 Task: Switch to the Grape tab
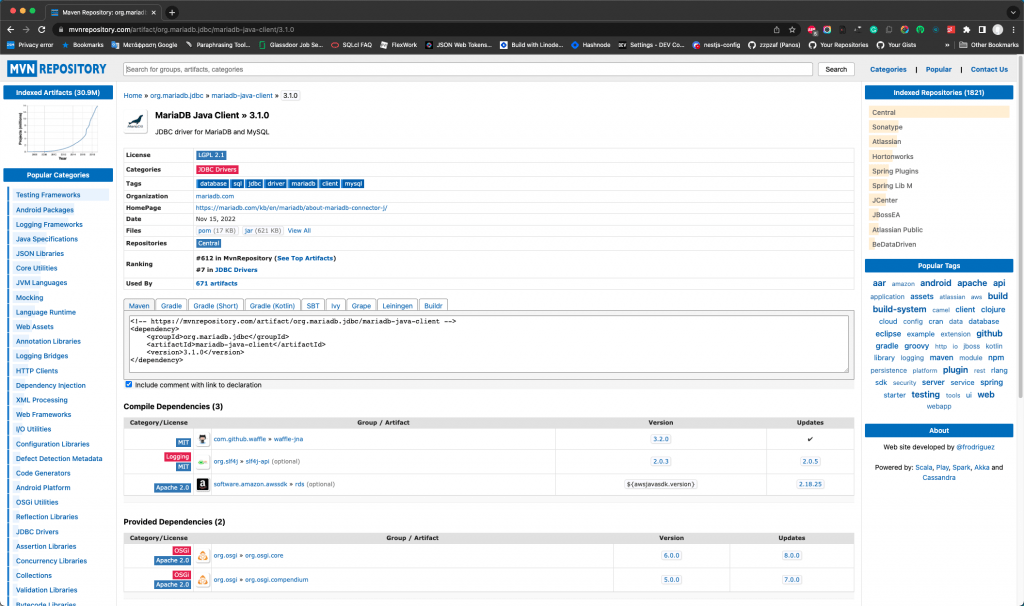pos(361,306)
